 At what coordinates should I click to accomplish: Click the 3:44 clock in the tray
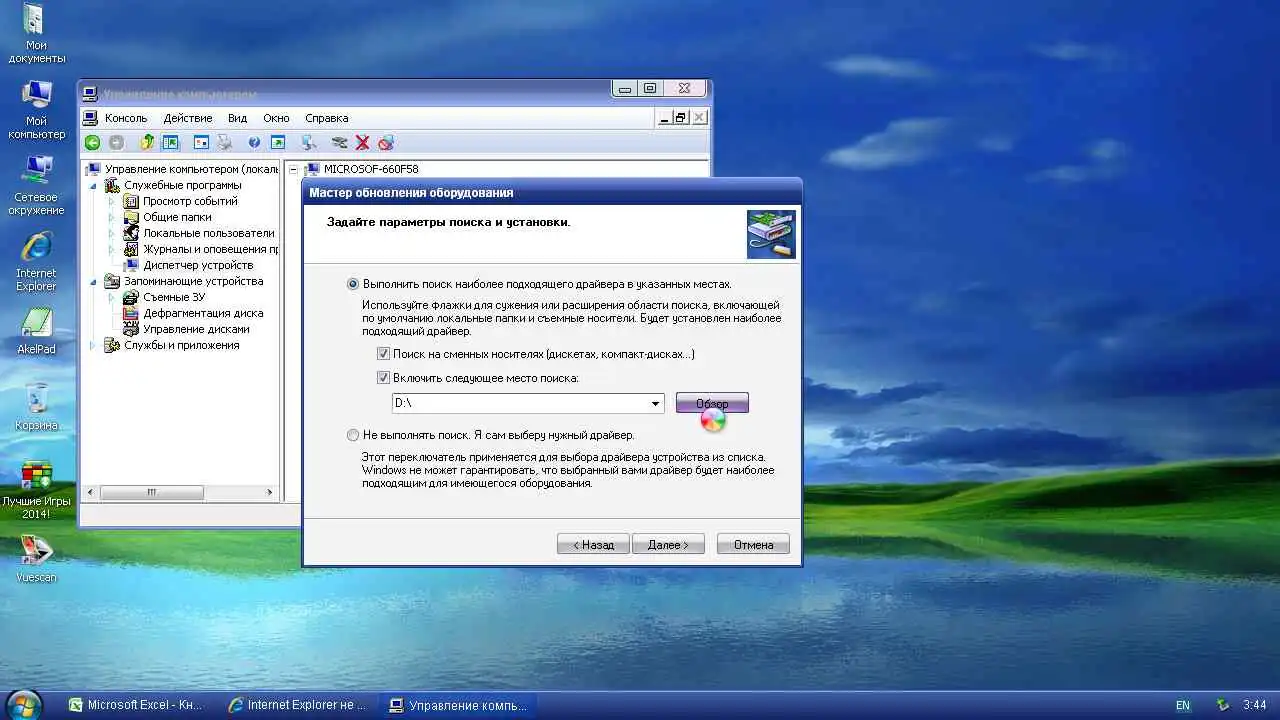1255,705
